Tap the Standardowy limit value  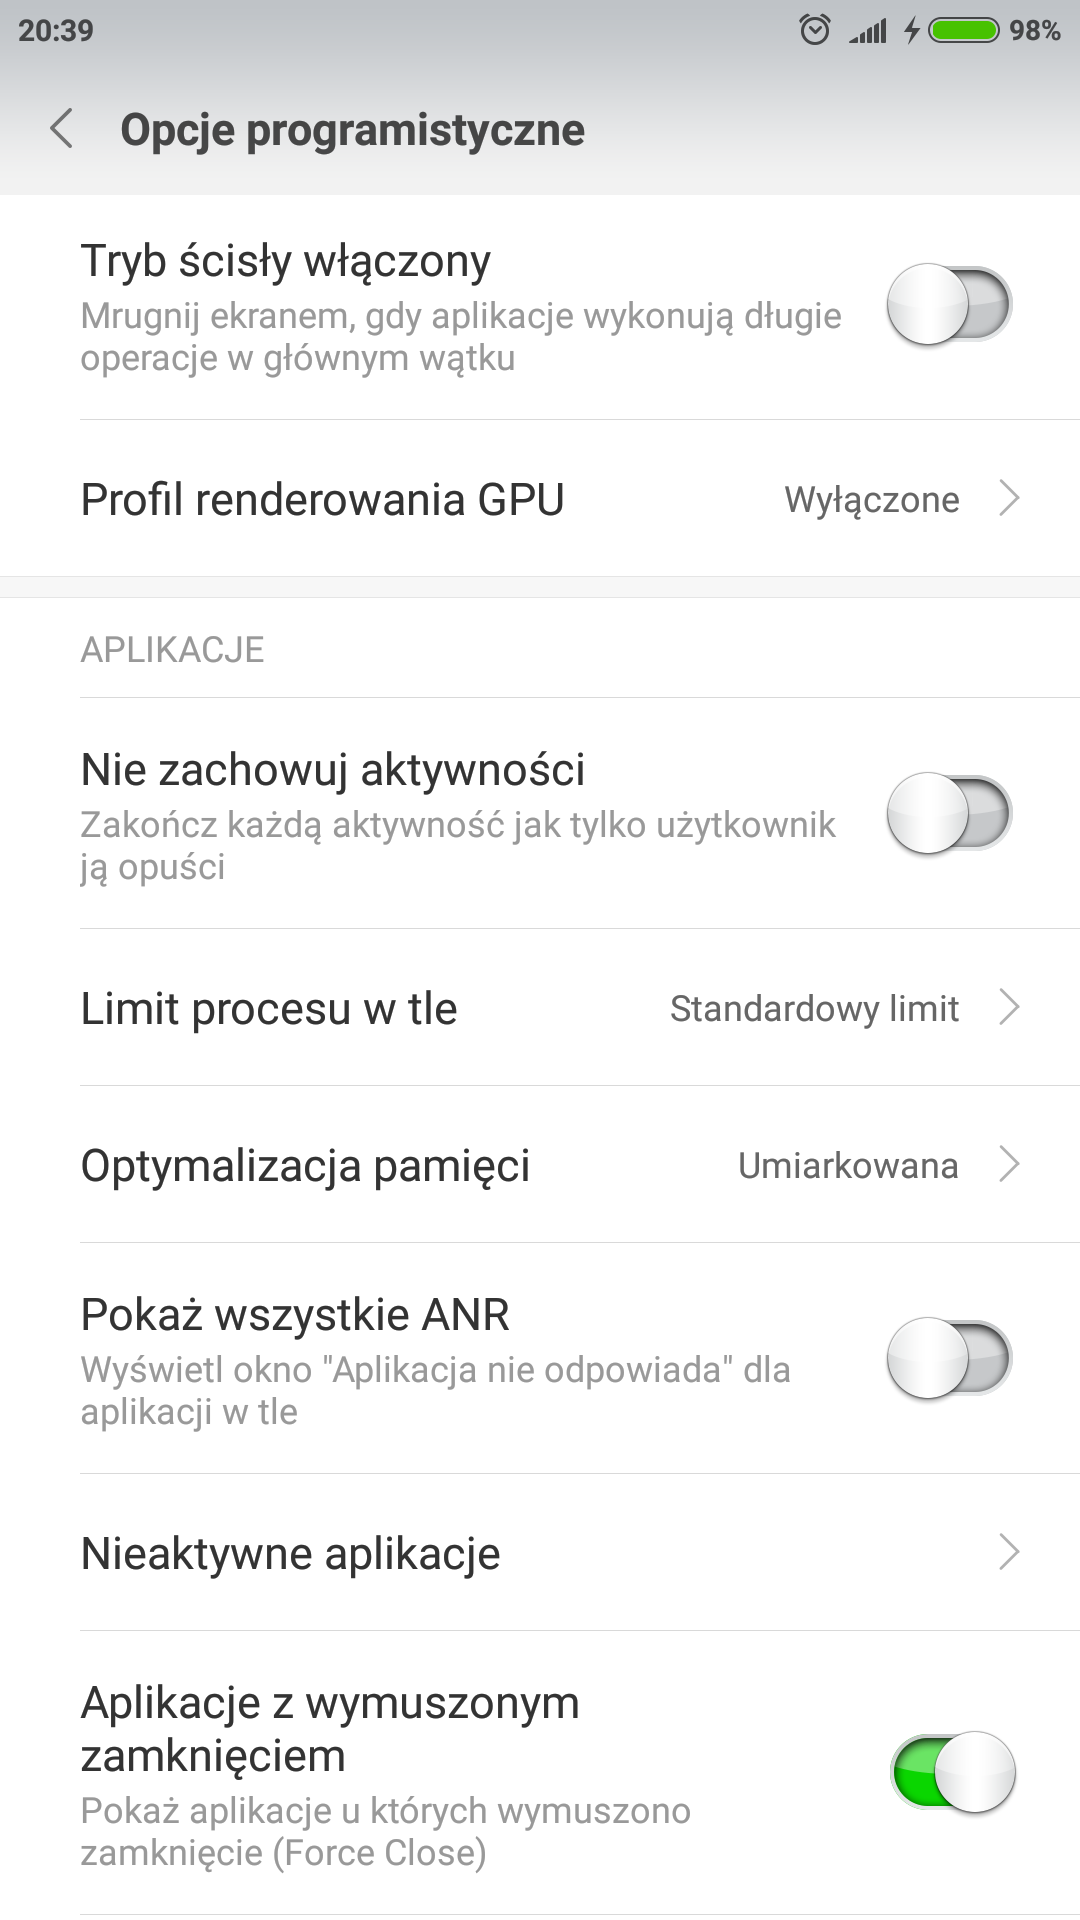point(814,1009)
